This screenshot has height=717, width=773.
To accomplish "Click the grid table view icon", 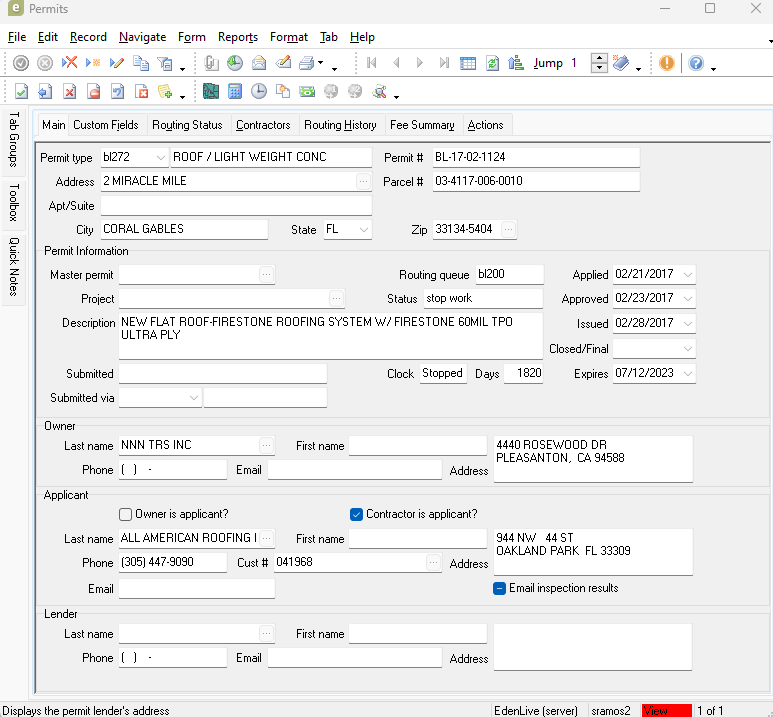I will point(468,63).
